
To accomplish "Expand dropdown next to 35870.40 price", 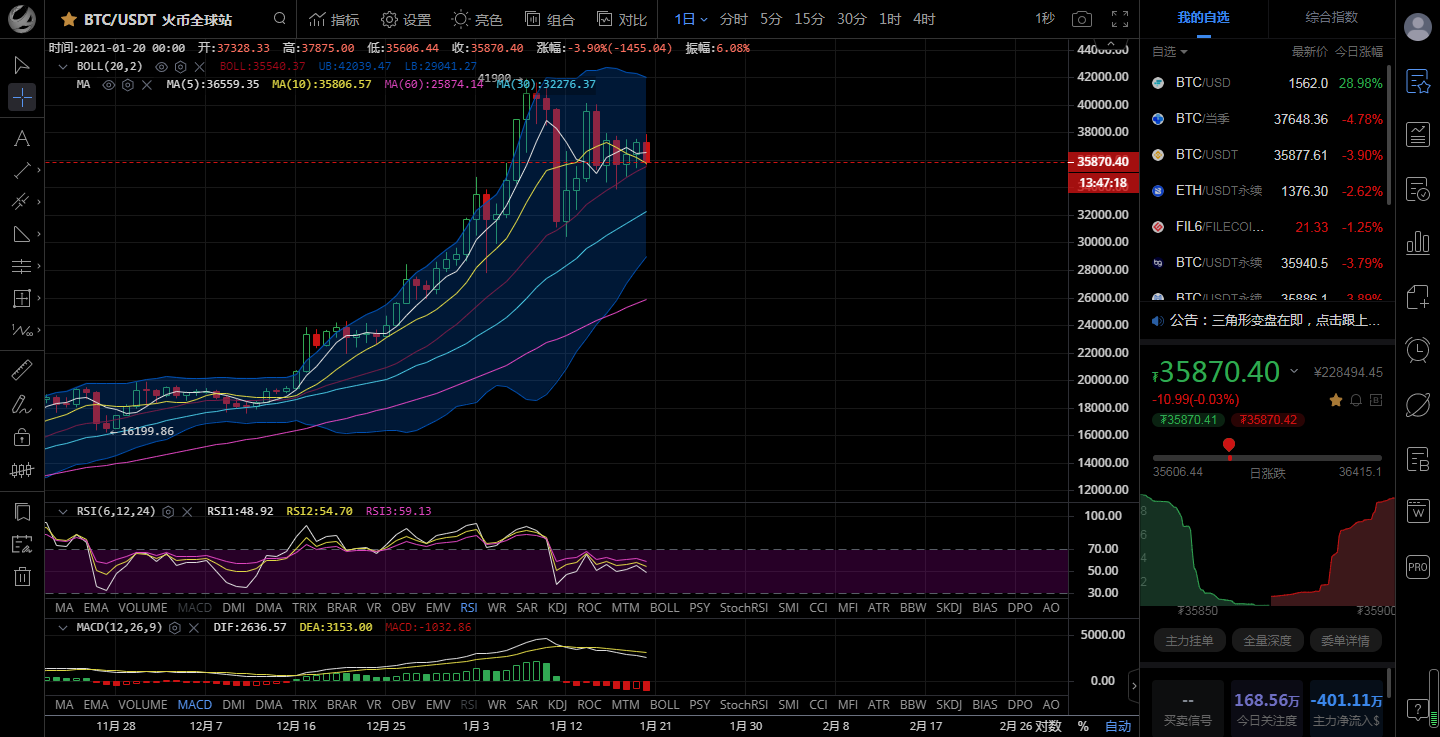I will point(1294,371).
